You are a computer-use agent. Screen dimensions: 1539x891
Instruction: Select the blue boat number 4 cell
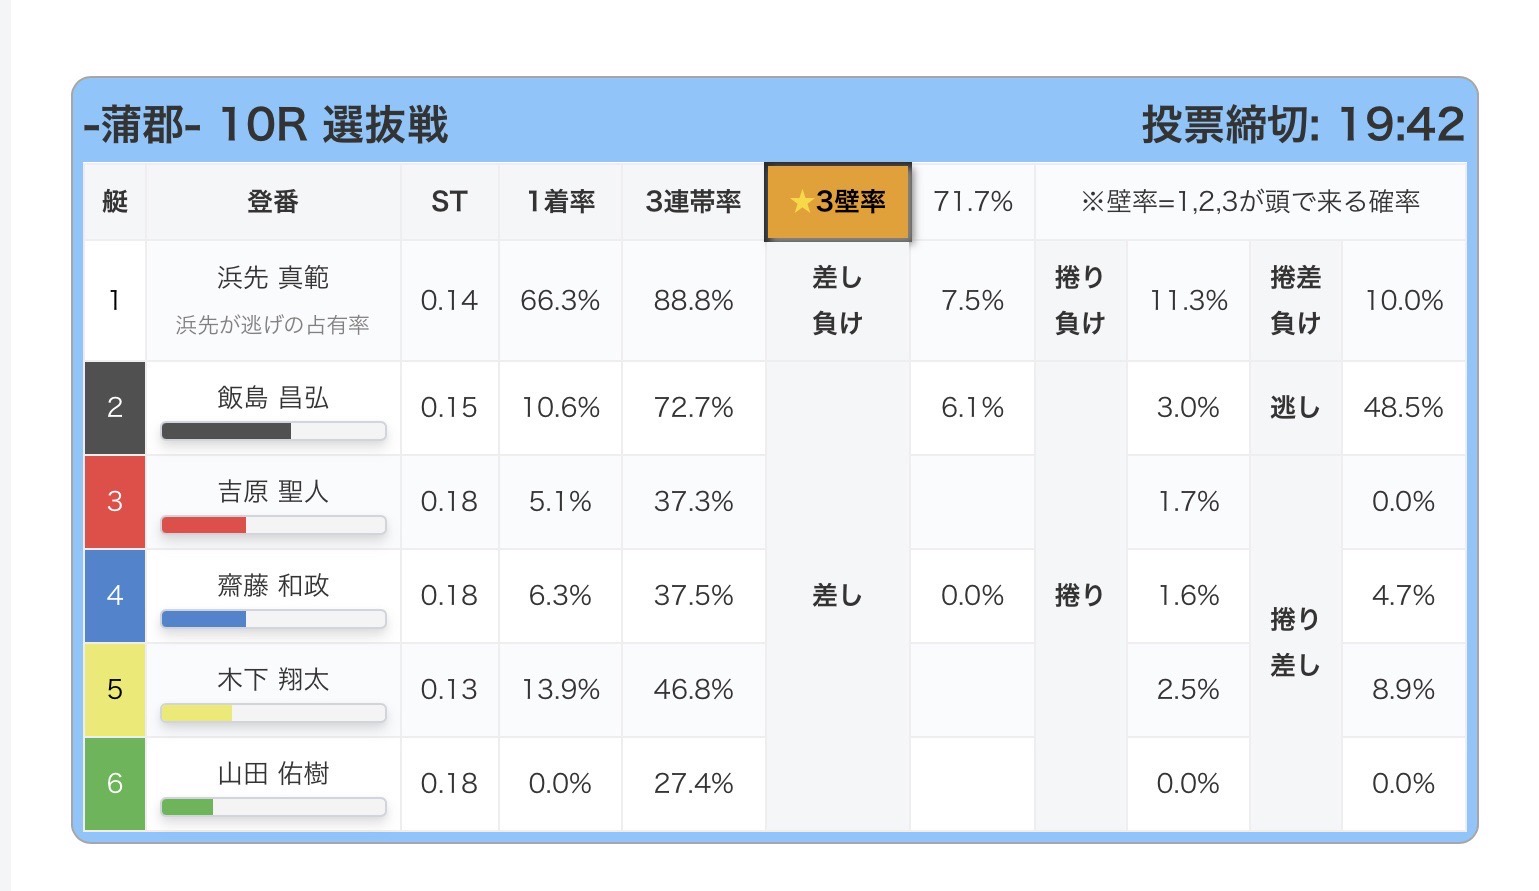[115, 596]
